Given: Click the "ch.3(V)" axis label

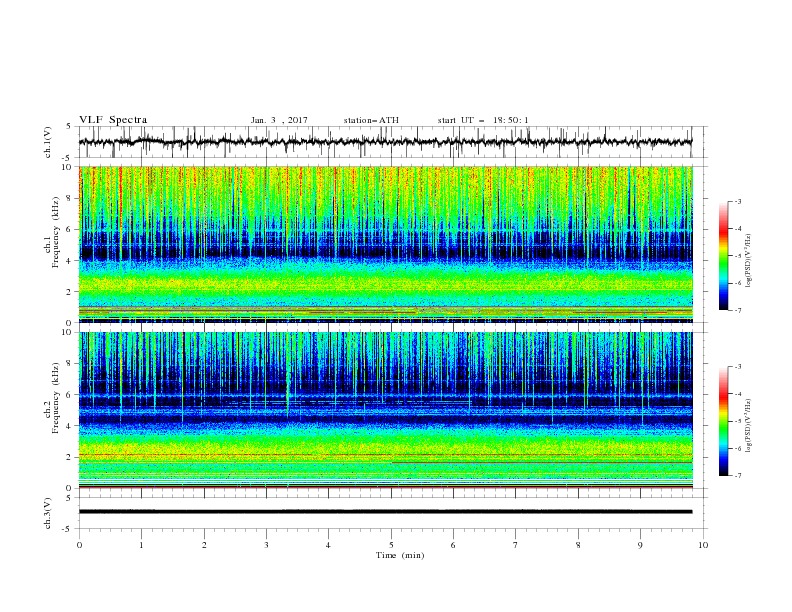Looking at the screenshot, I should (48, 513).
